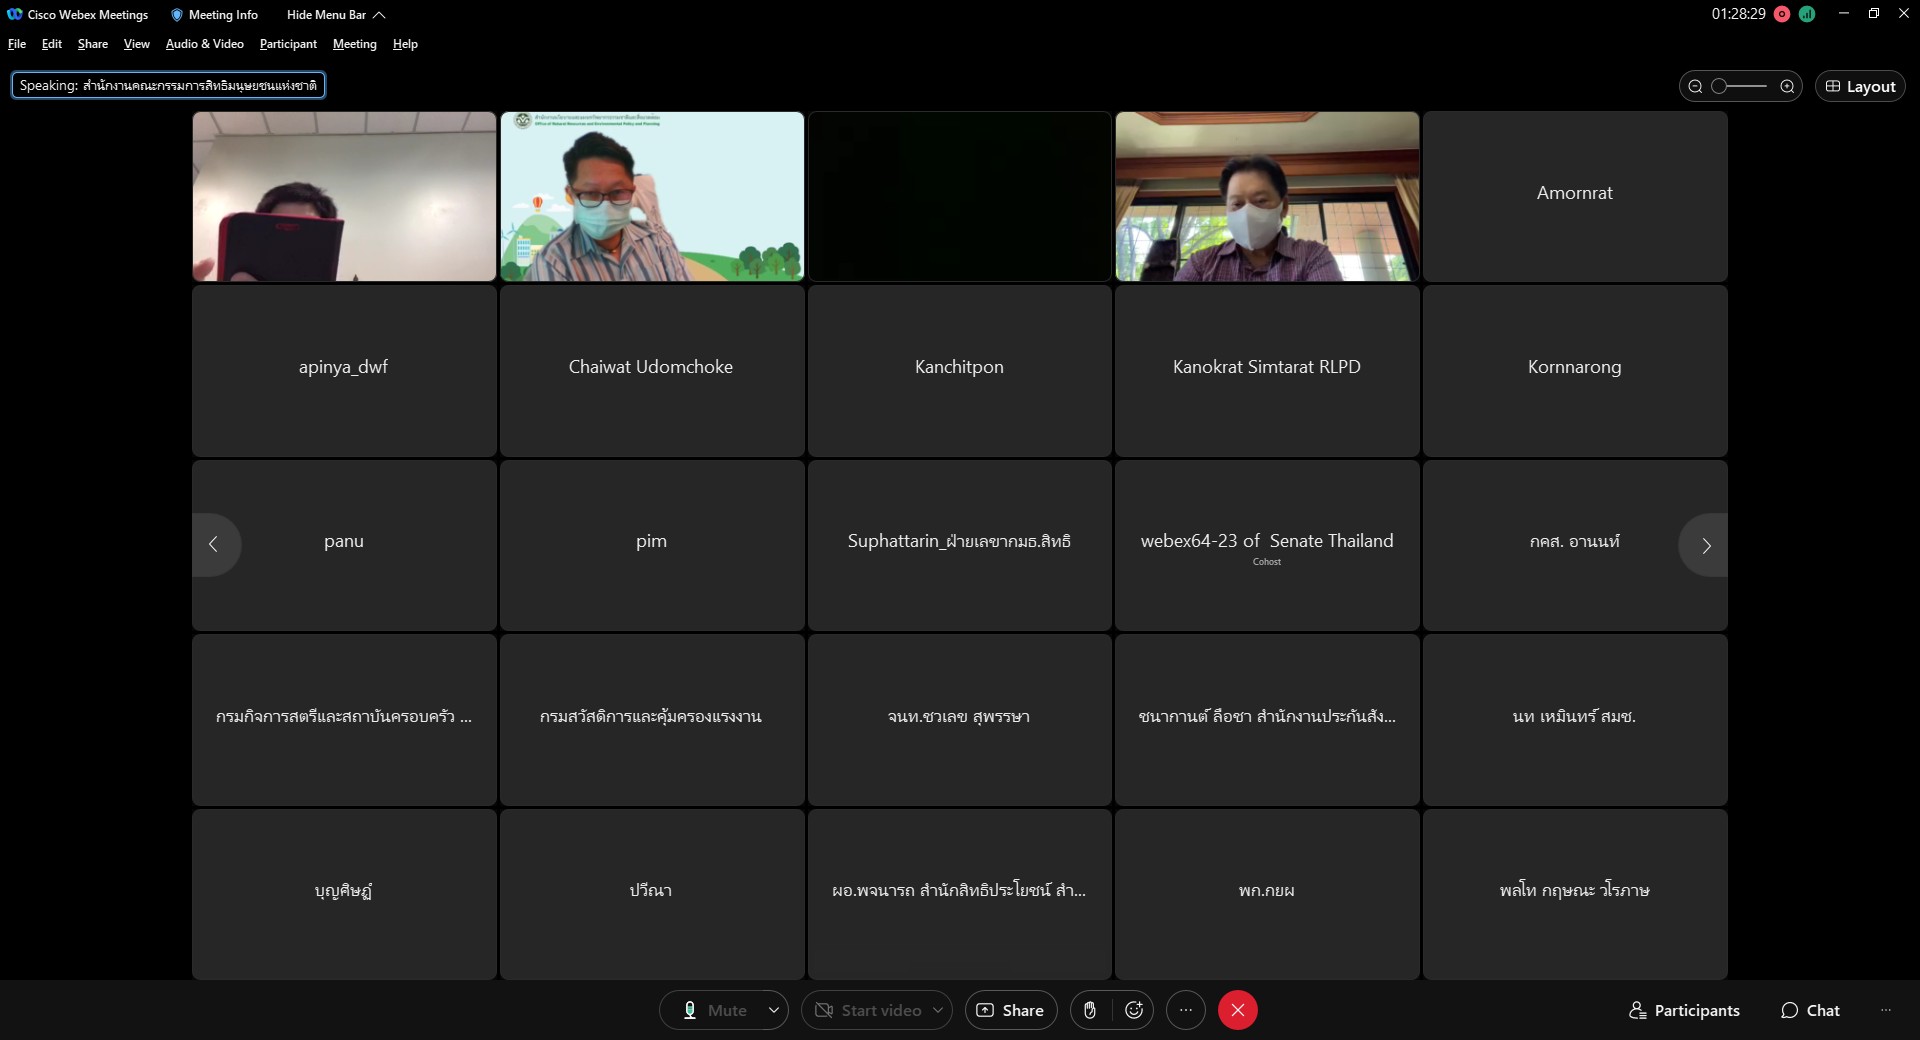Select the Kanokrat Simtarat RLPD tile
Viewport: 1920px width, 1040px height.
coord(1267,371)
